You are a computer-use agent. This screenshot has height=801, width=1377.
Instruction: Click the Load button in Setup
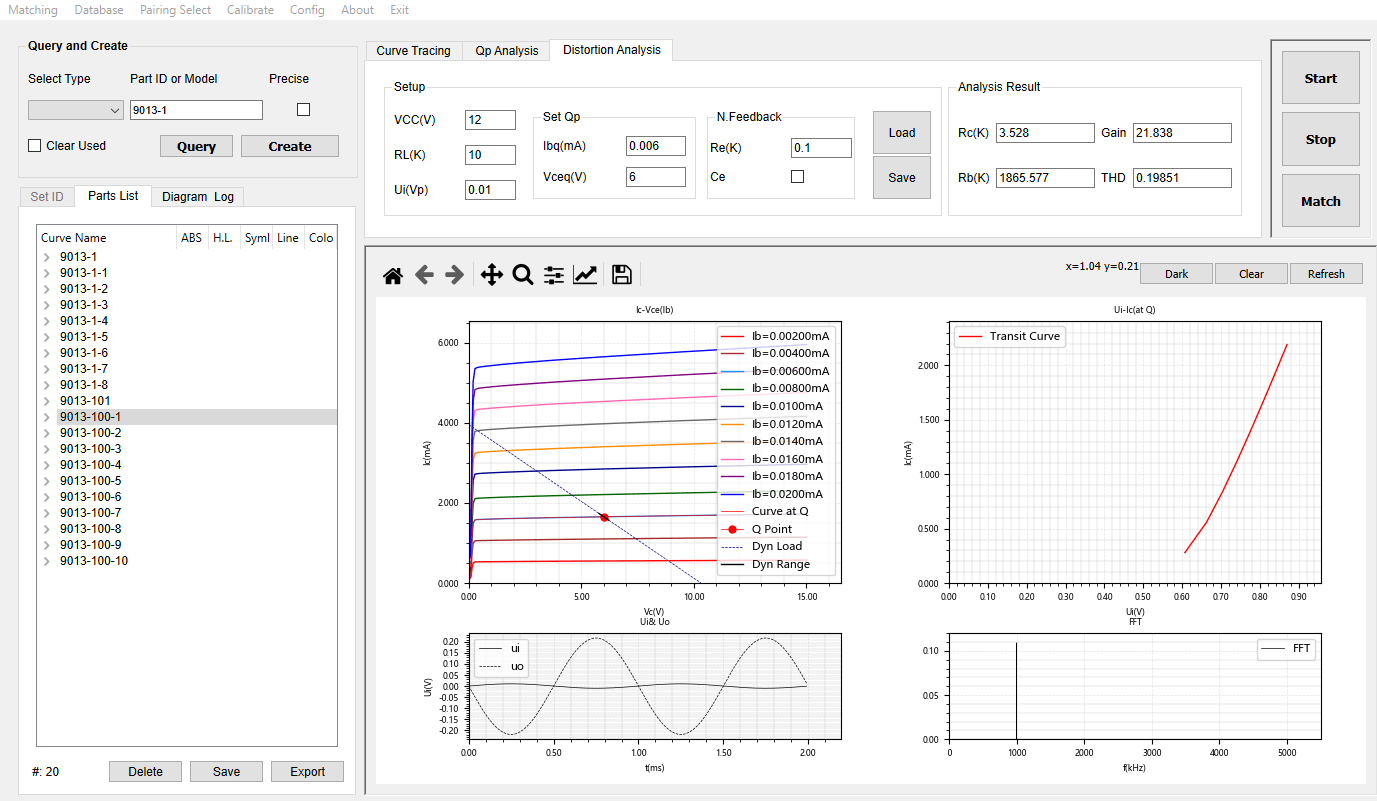click(x=902, y=133)
